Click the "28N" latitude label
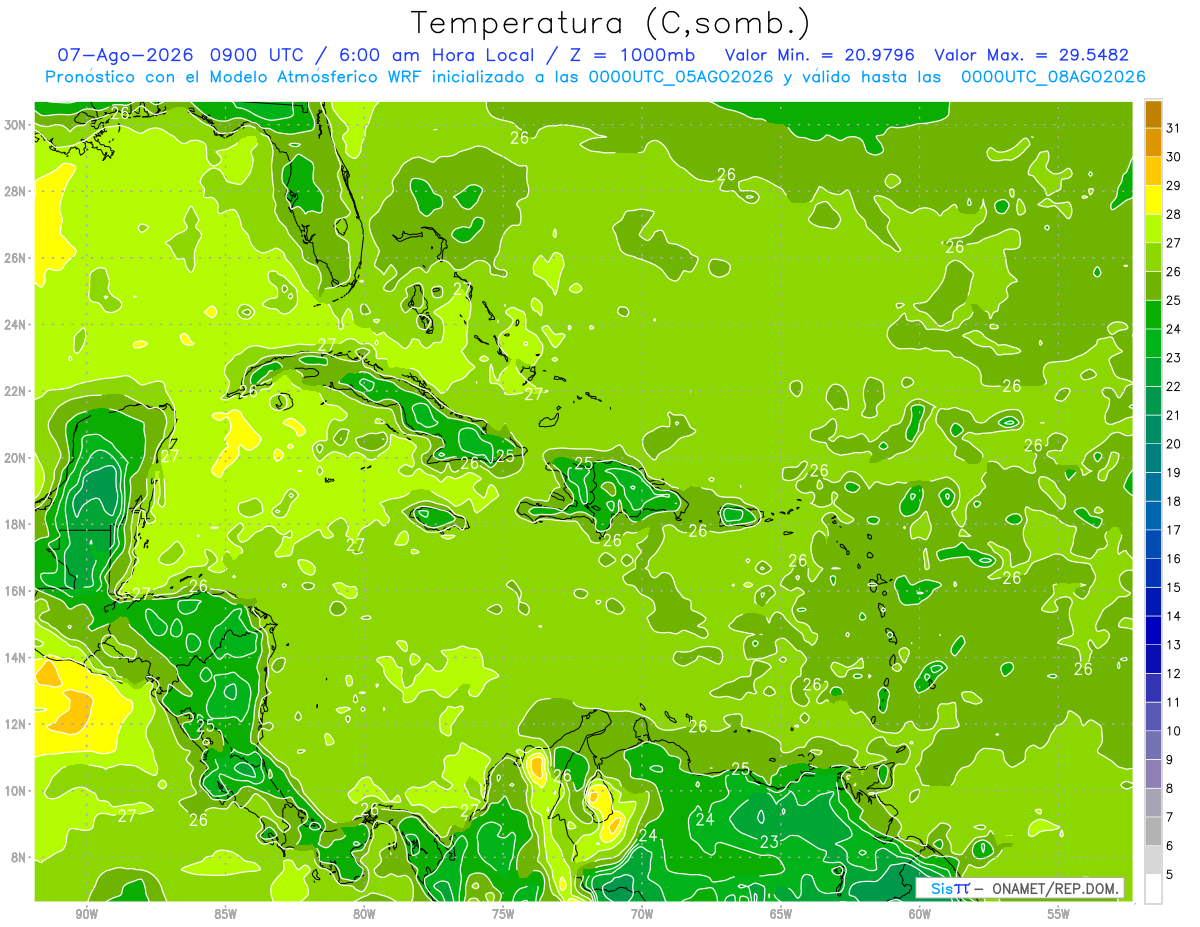 (x=16, y=191)
